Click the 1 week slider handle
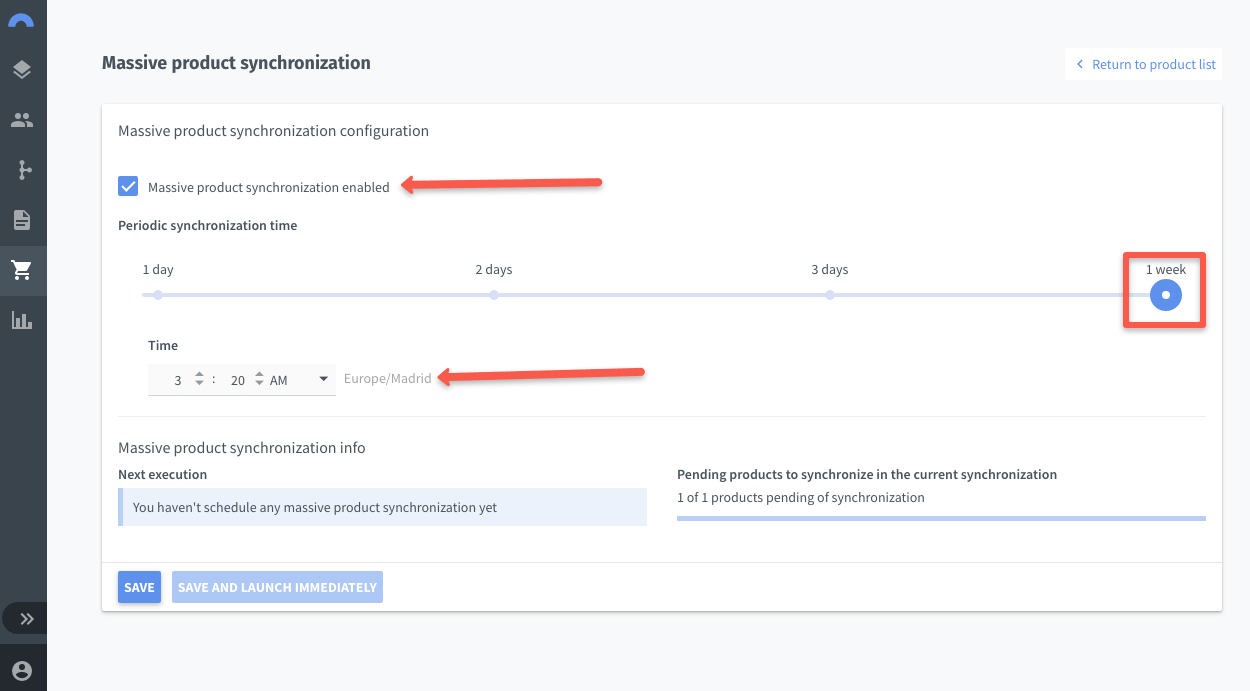Image resolution: width=1250 pixels, height=691 pixels. [x=1166, y=295]
